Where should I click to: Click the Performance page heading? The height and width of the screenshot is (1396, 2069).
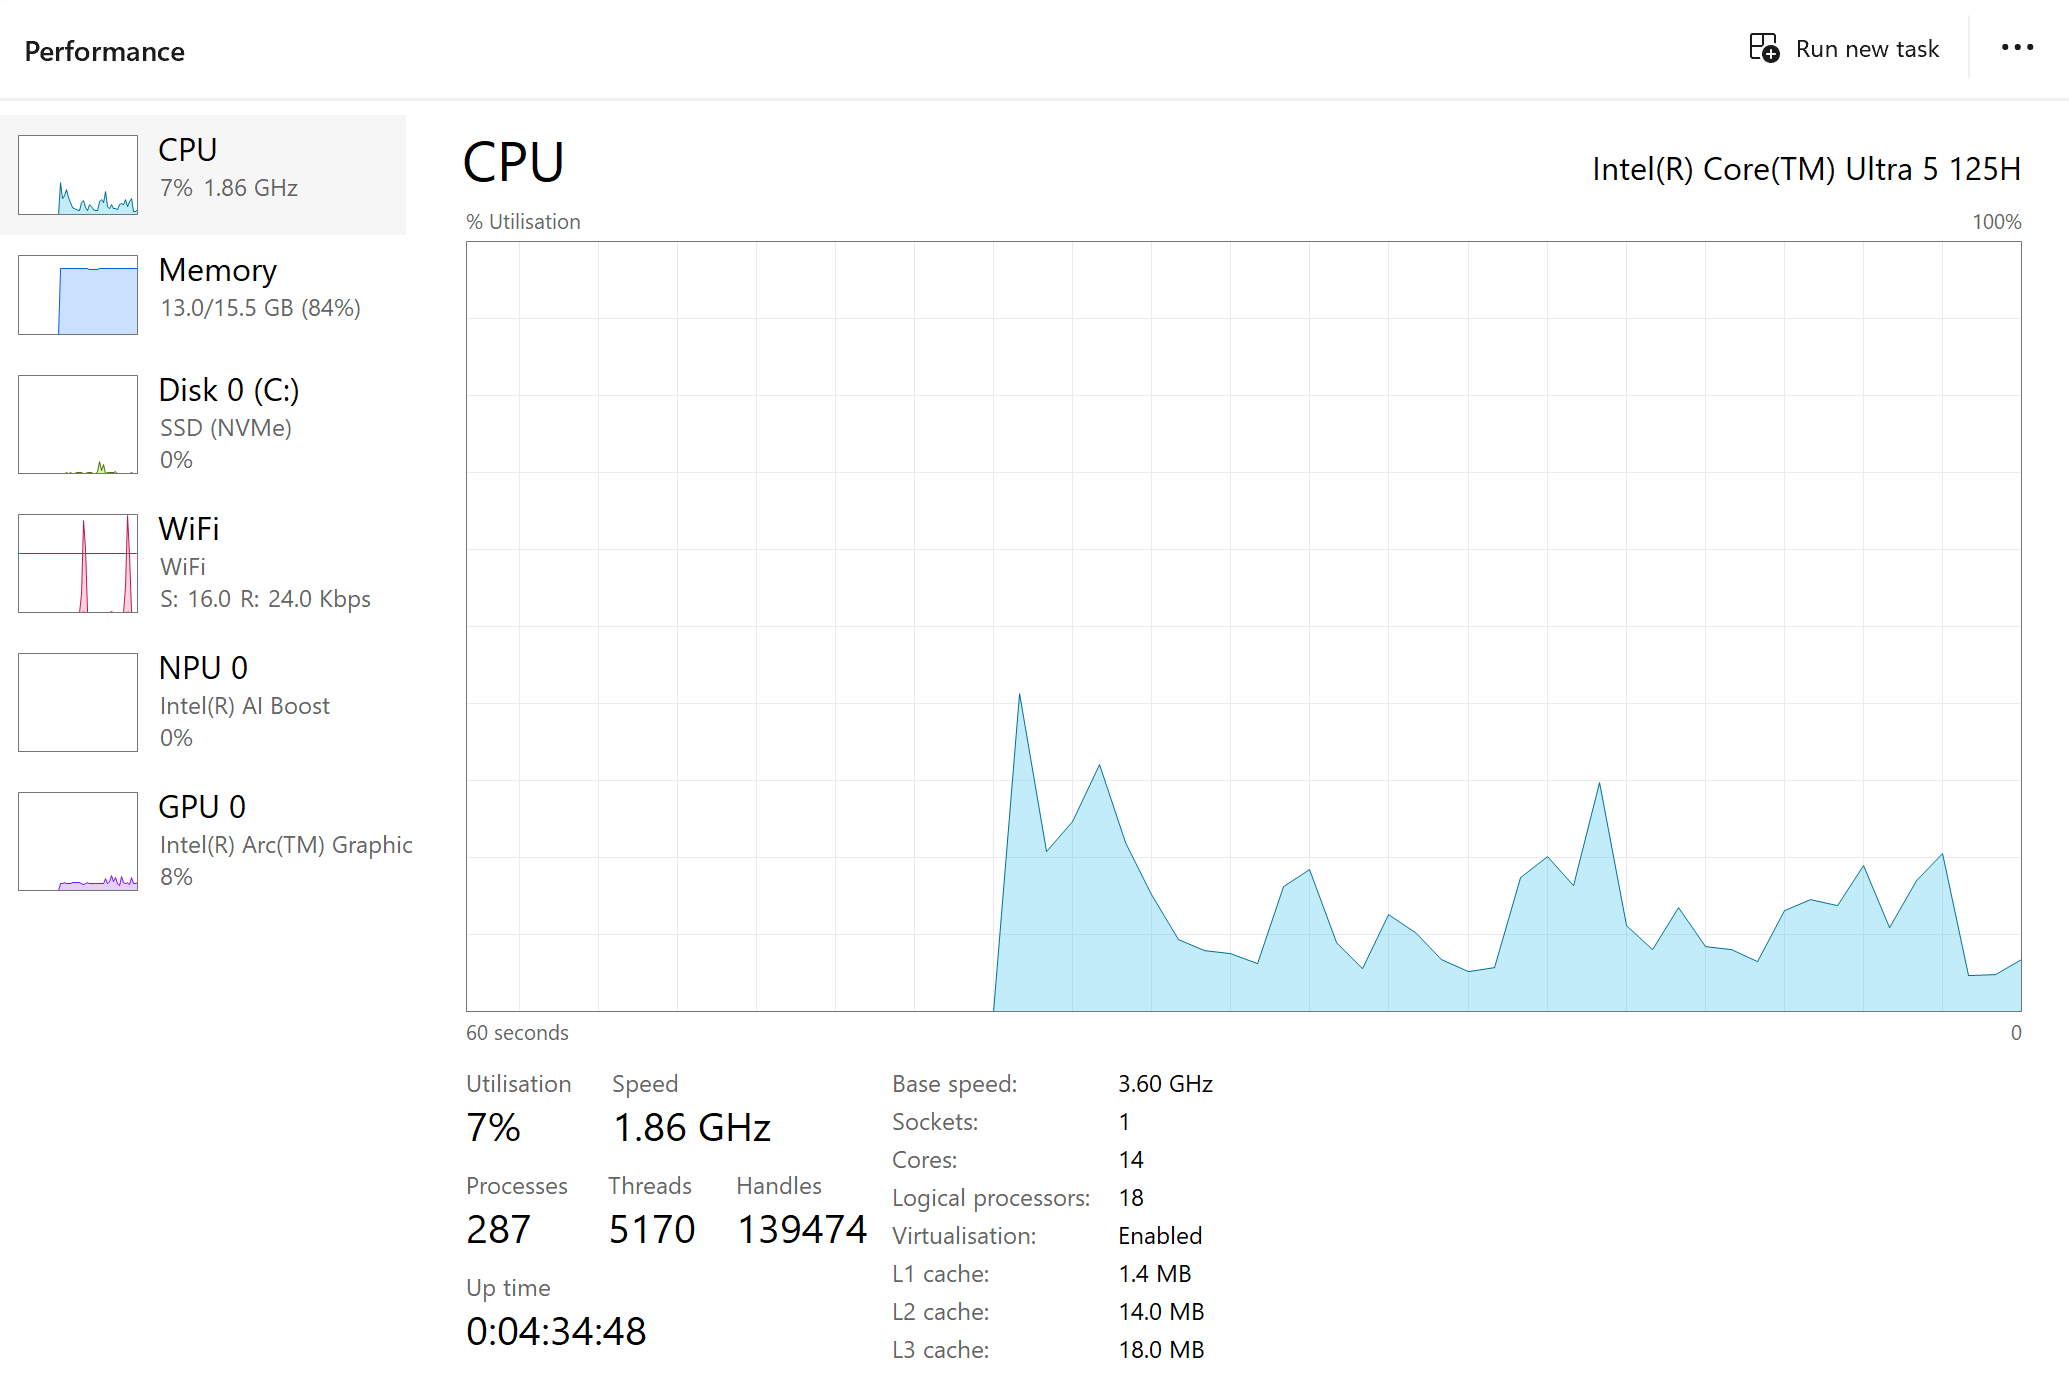[105, 51]
